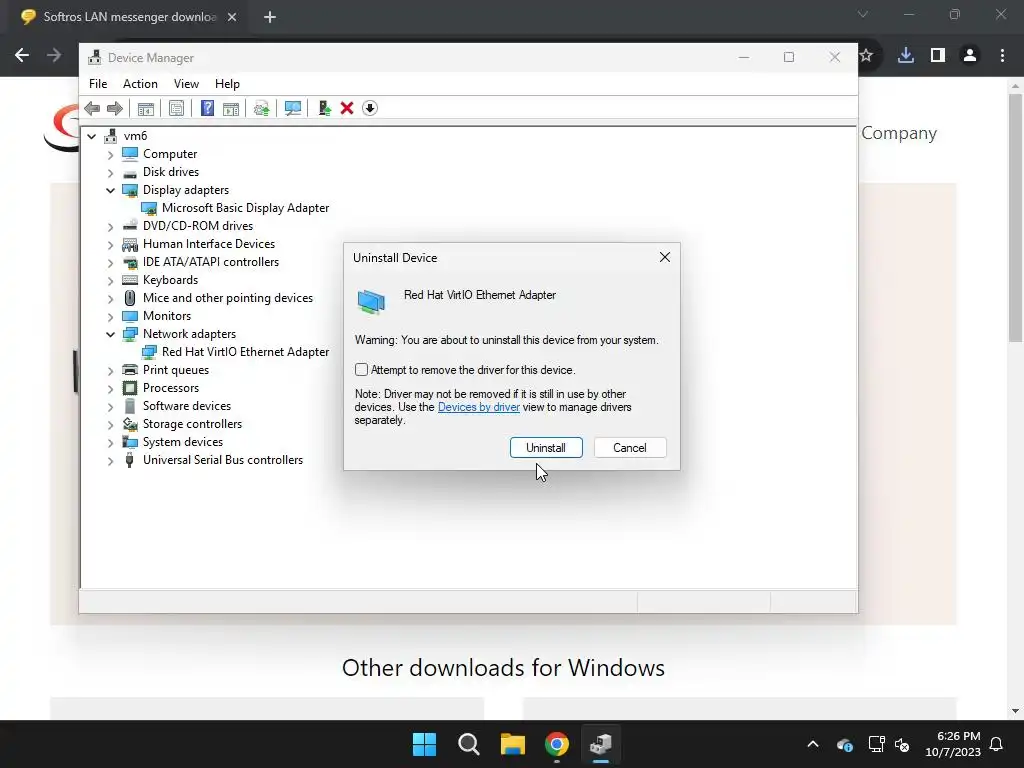This screenshot has width=1024, height=768.
Task: Follow the 'Devices by driver' link
Action: 479,408
